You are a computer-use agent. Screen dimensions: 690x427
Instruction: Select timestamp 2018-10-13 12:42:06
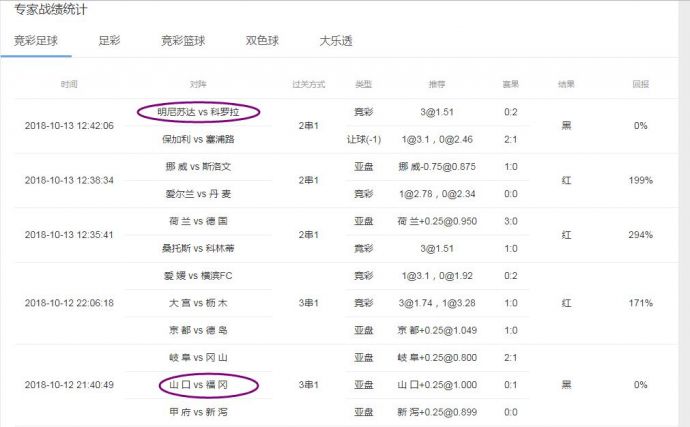[x=69, y=126]
